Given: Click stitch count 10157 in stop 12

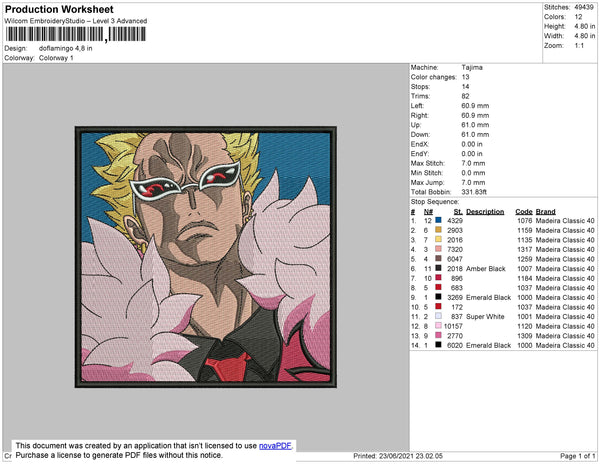Looking at the screenshot, I should tap(453, 326).
